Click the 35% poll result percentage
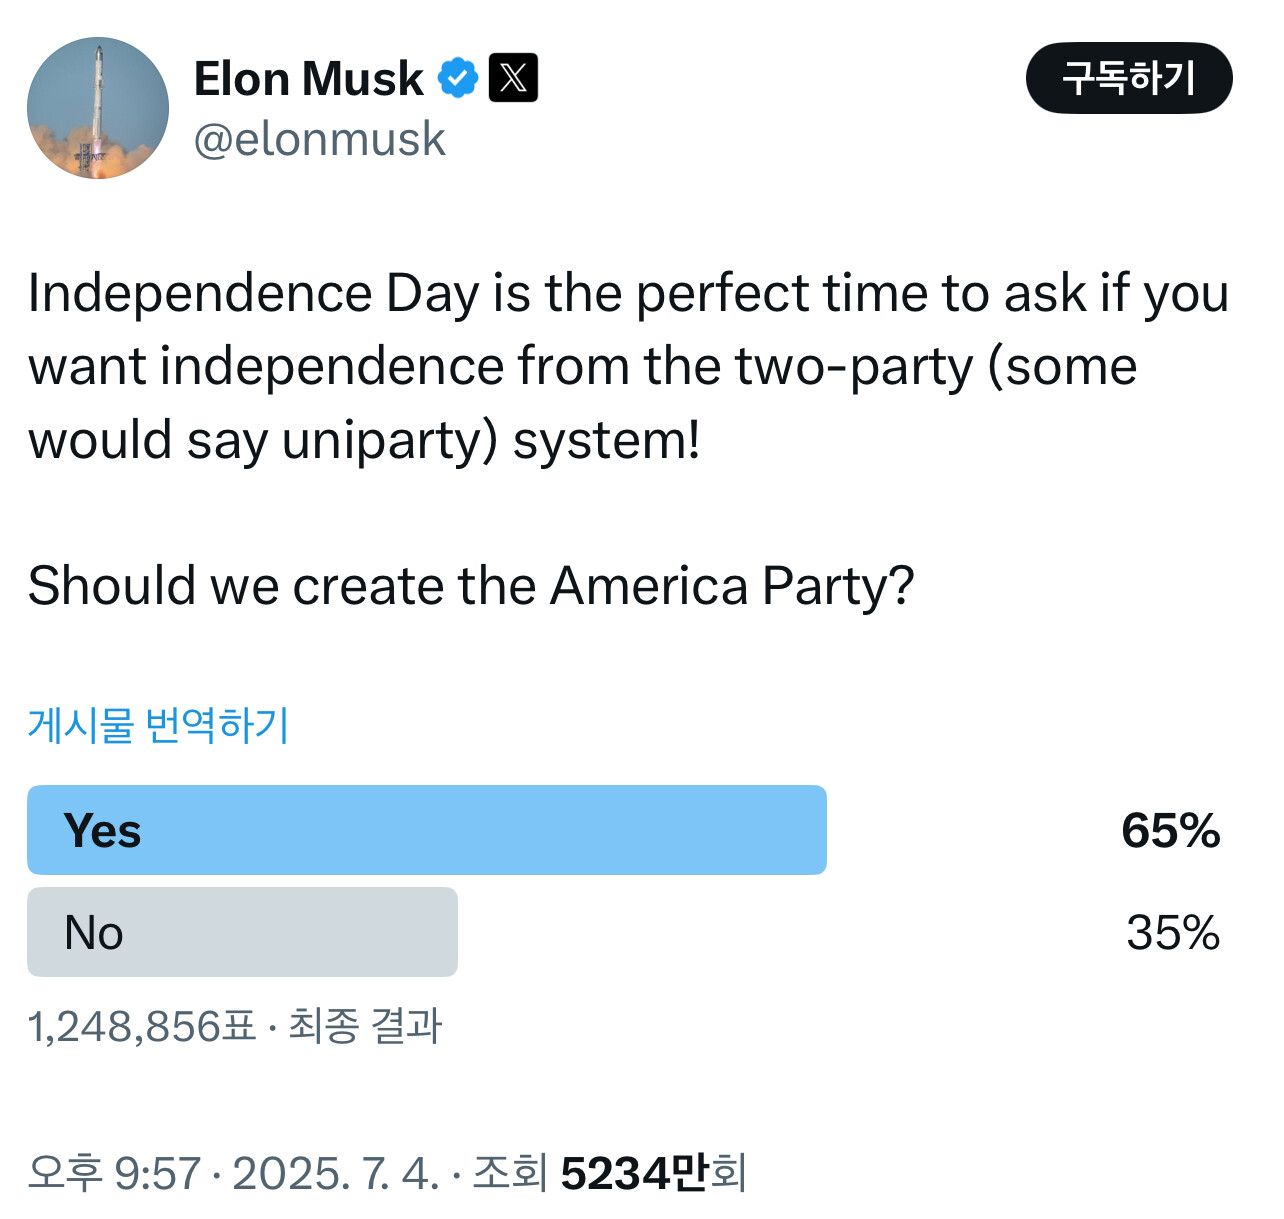 [x=1172, y=933]
